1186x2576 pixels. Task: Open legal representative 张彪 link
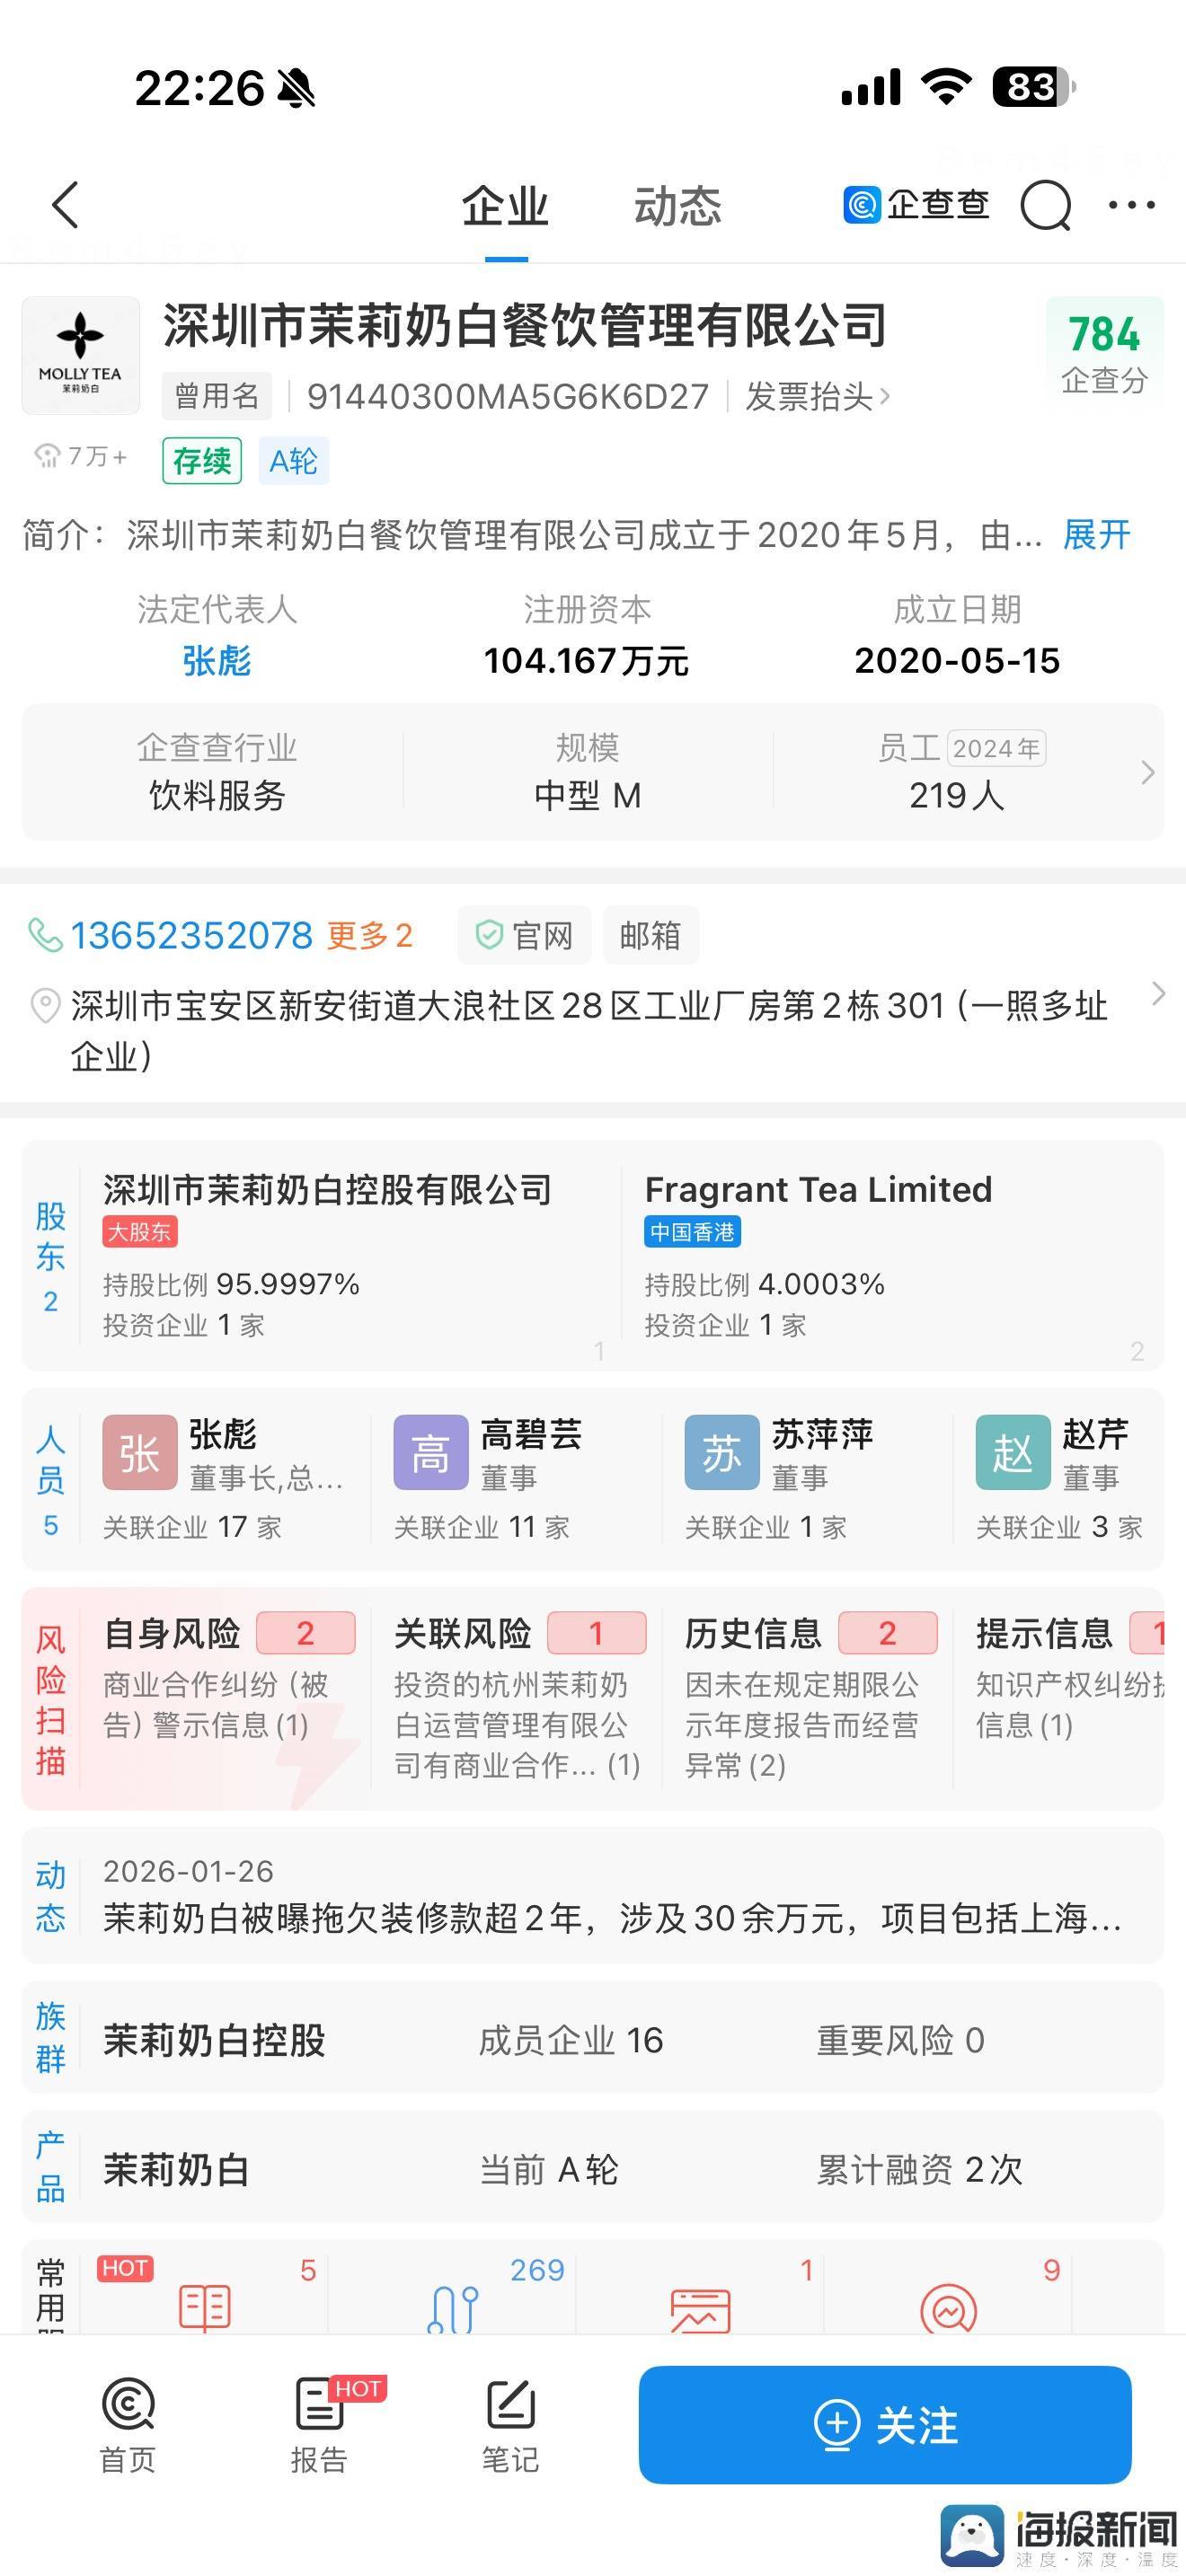(216, 661)
